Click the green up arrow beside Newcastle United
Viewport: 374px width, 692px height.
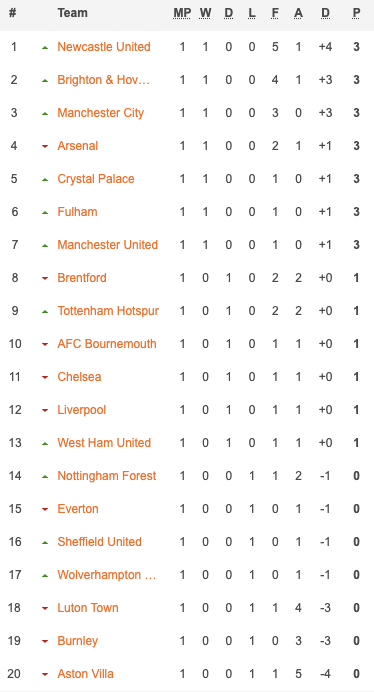click(45, 47)
